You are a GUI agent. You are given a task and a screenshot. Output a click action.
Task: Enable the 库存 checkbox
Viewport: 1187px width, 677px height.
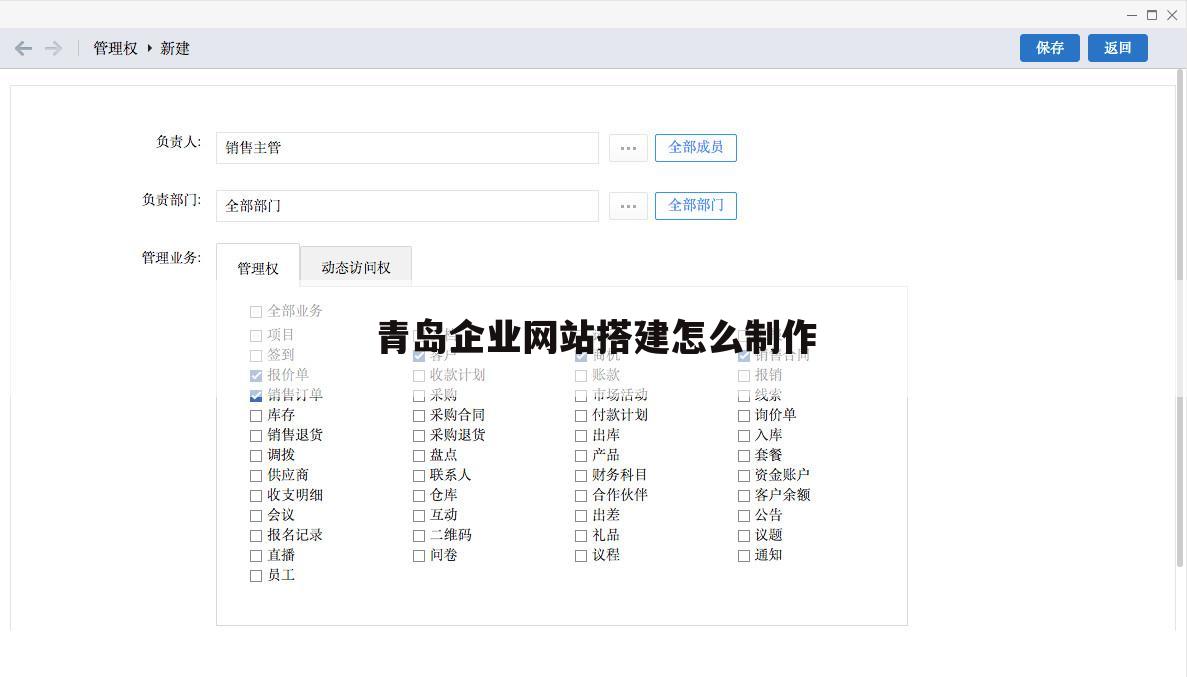256,415
